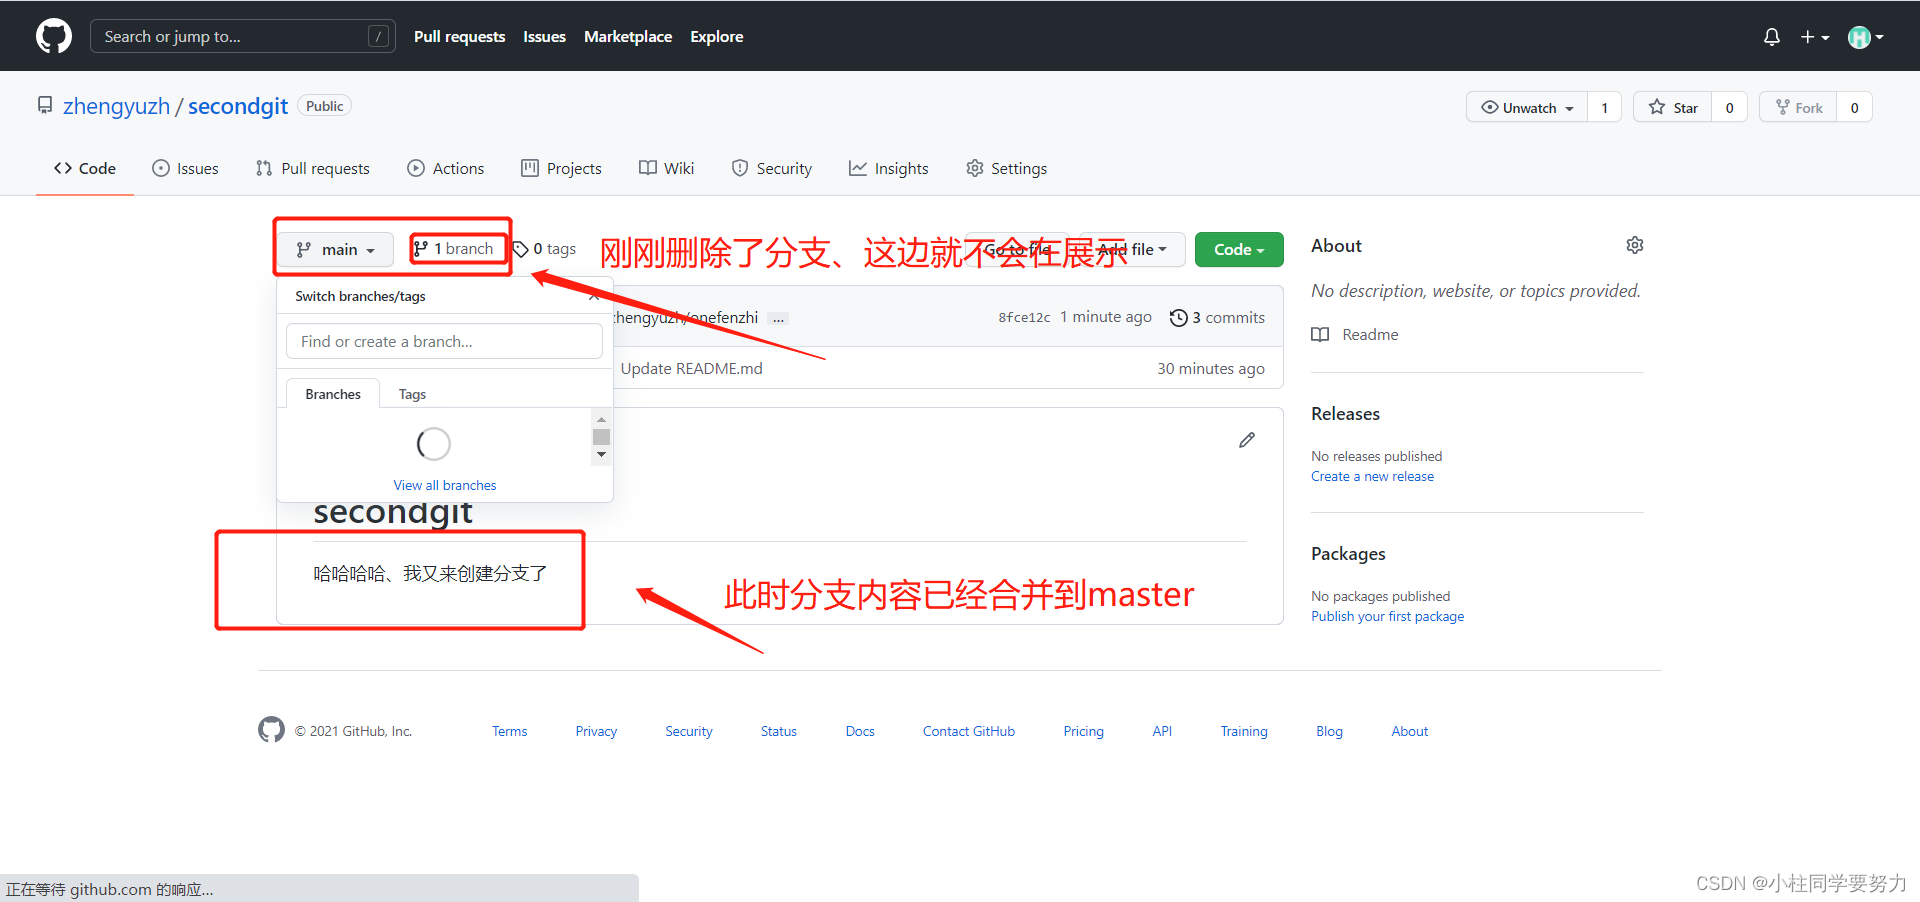Open the footer Terms link
Screen dimensions: 1920x902
point(509,731)
